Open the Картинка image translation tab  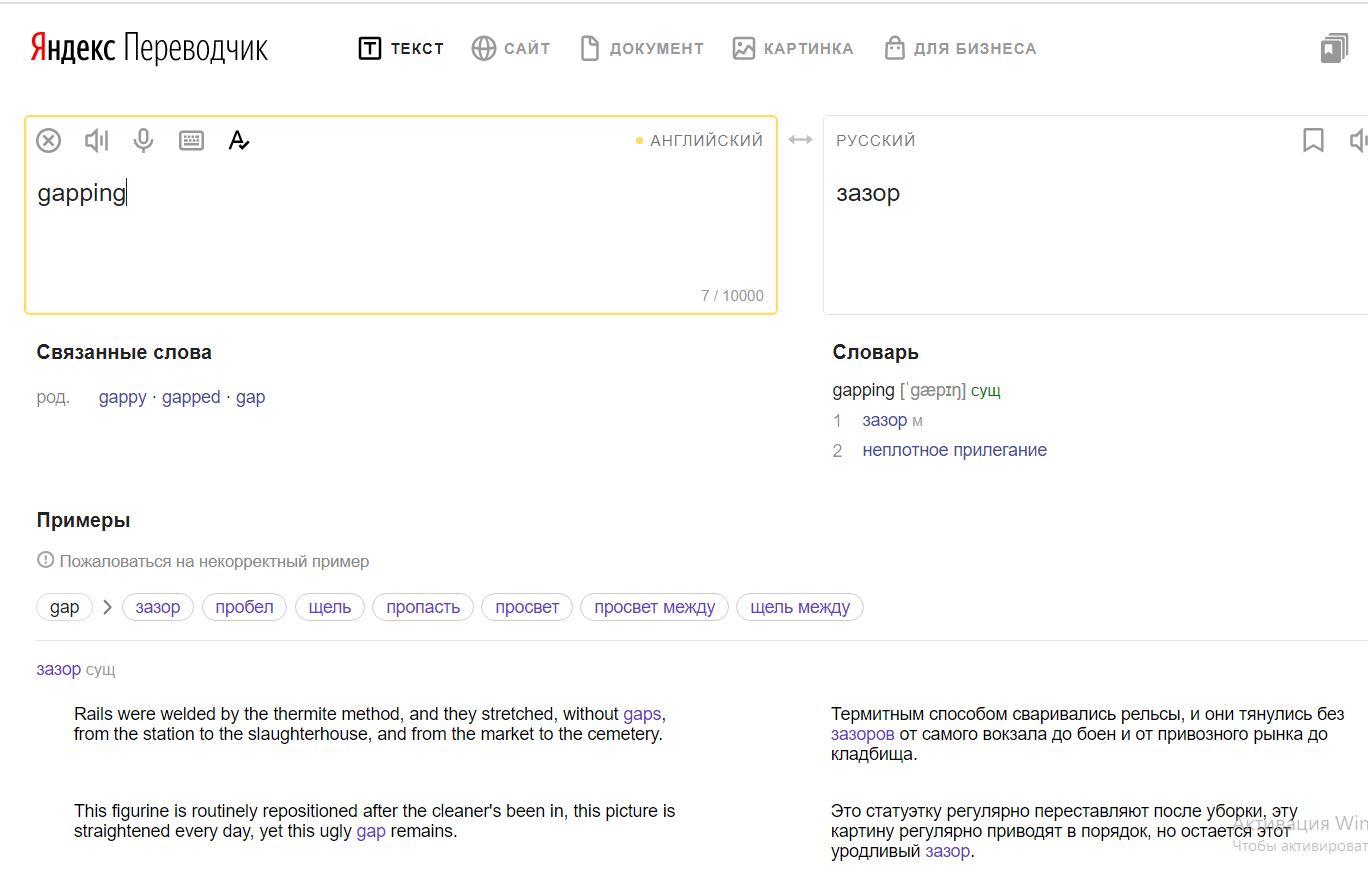point(793,48)
